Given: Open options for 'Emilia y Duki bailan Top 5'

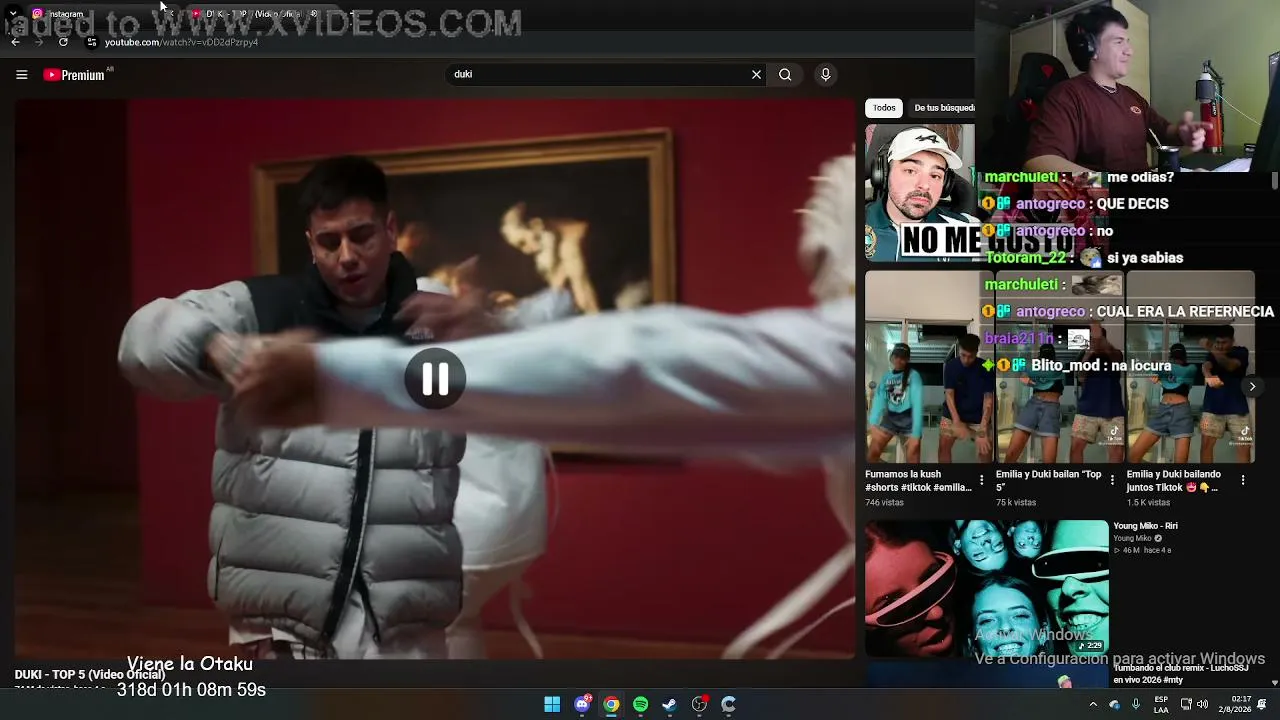Looking at the screenshot, I should (x=1112, y=480).
